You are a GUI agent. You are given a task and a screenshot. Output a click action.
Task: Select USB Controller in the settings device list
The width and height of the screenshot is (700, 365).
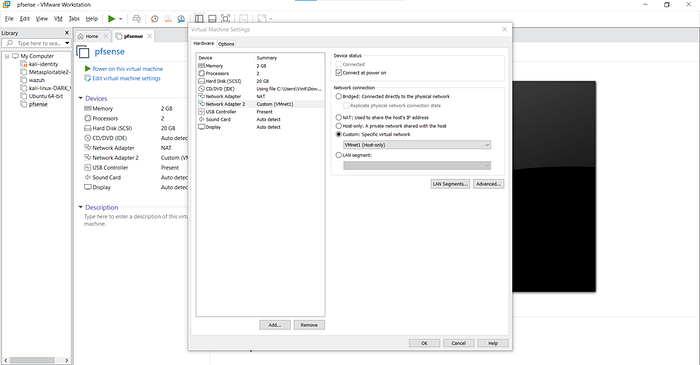(x=260, y=112)
